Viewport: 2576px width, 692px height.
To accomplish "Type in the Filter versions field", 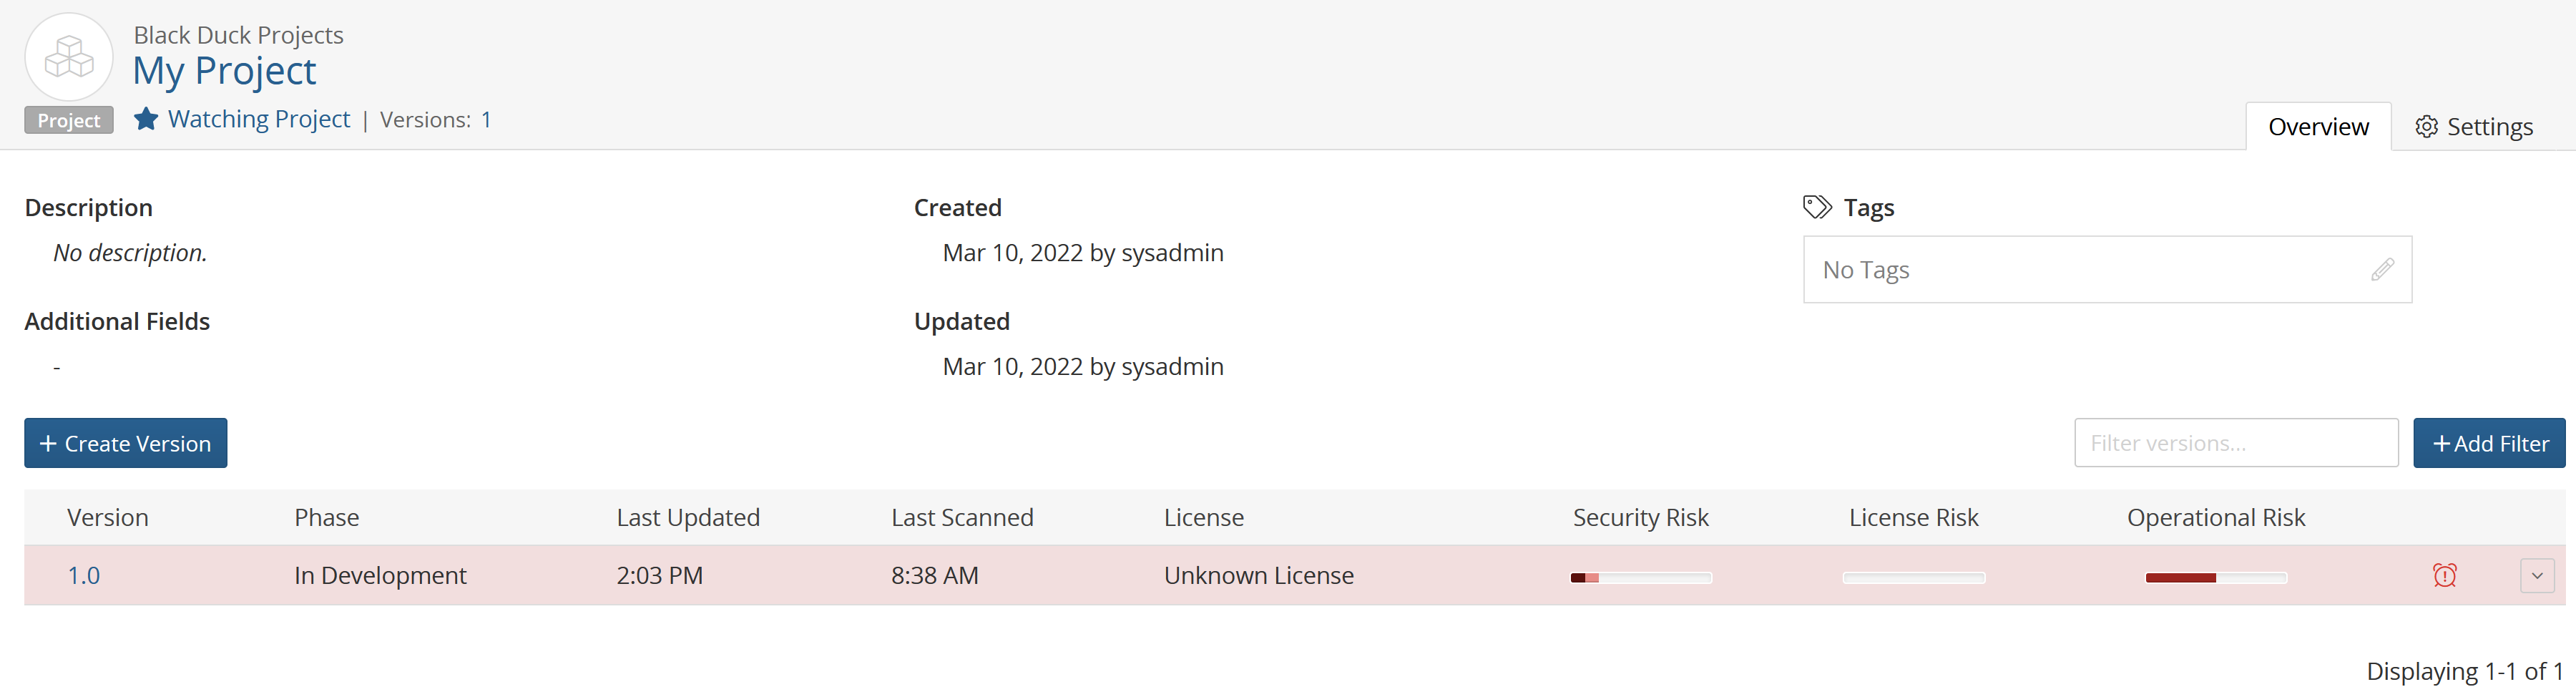I will (x=2235, y=443).
